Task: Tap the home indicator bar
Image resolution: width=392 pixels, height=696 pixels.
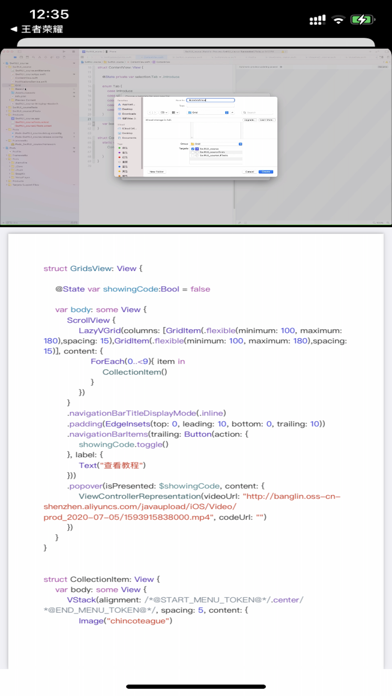Action: [196, 686]
